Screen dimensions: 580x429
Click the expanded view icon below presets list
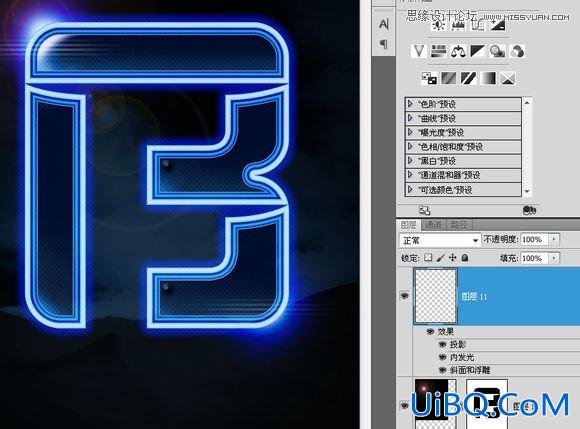(424, 210)
